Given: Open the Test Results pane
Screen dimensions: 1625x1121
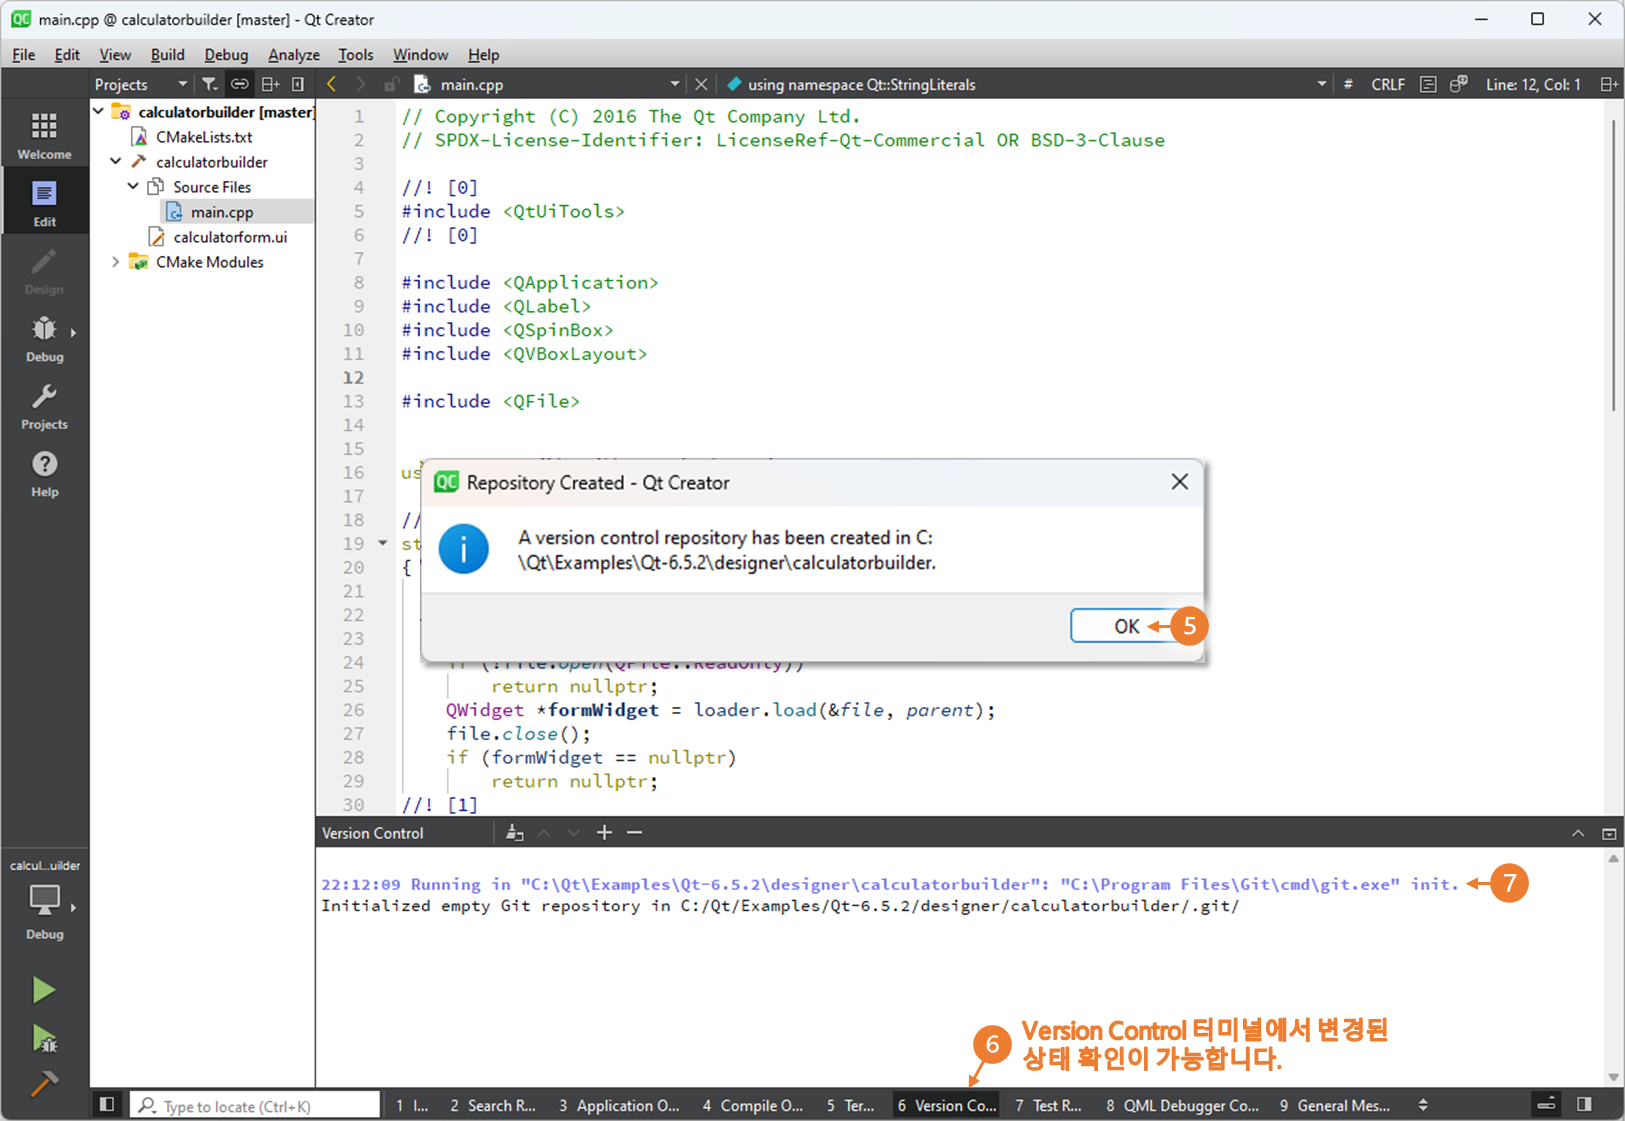Looking at the screenshot, I should 1048,1105.
